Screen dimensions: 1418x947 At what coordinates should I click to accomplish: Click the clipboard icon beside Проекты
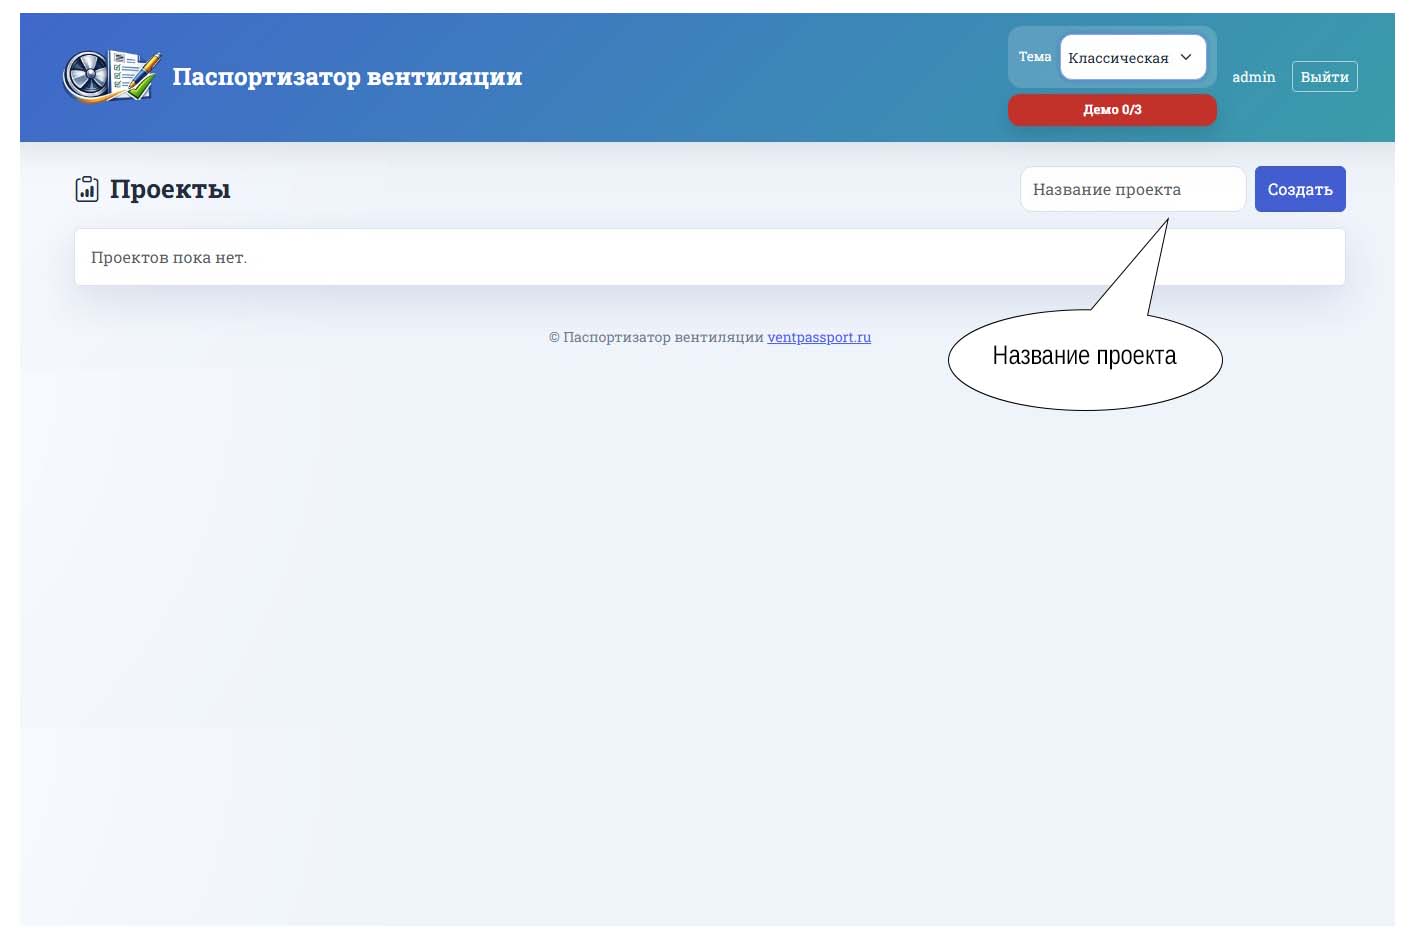pyautogui.click(x=87, y=189)
